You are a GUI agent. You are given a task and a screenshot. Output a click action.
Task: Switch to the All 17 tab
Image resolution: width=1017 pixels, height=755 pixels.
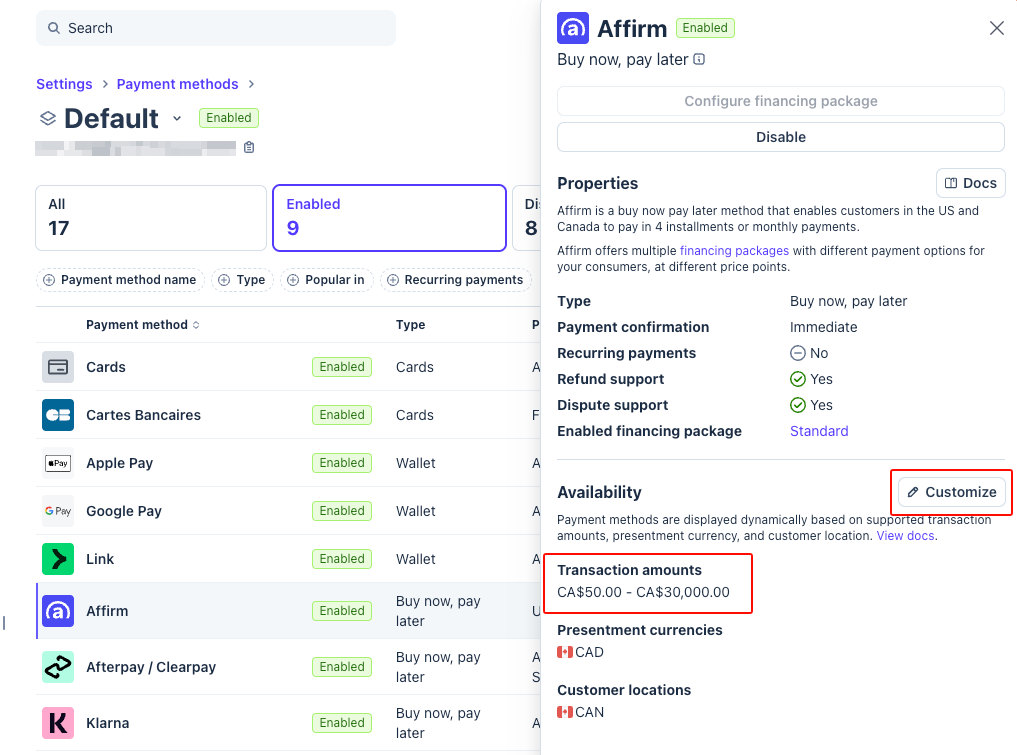150,217
